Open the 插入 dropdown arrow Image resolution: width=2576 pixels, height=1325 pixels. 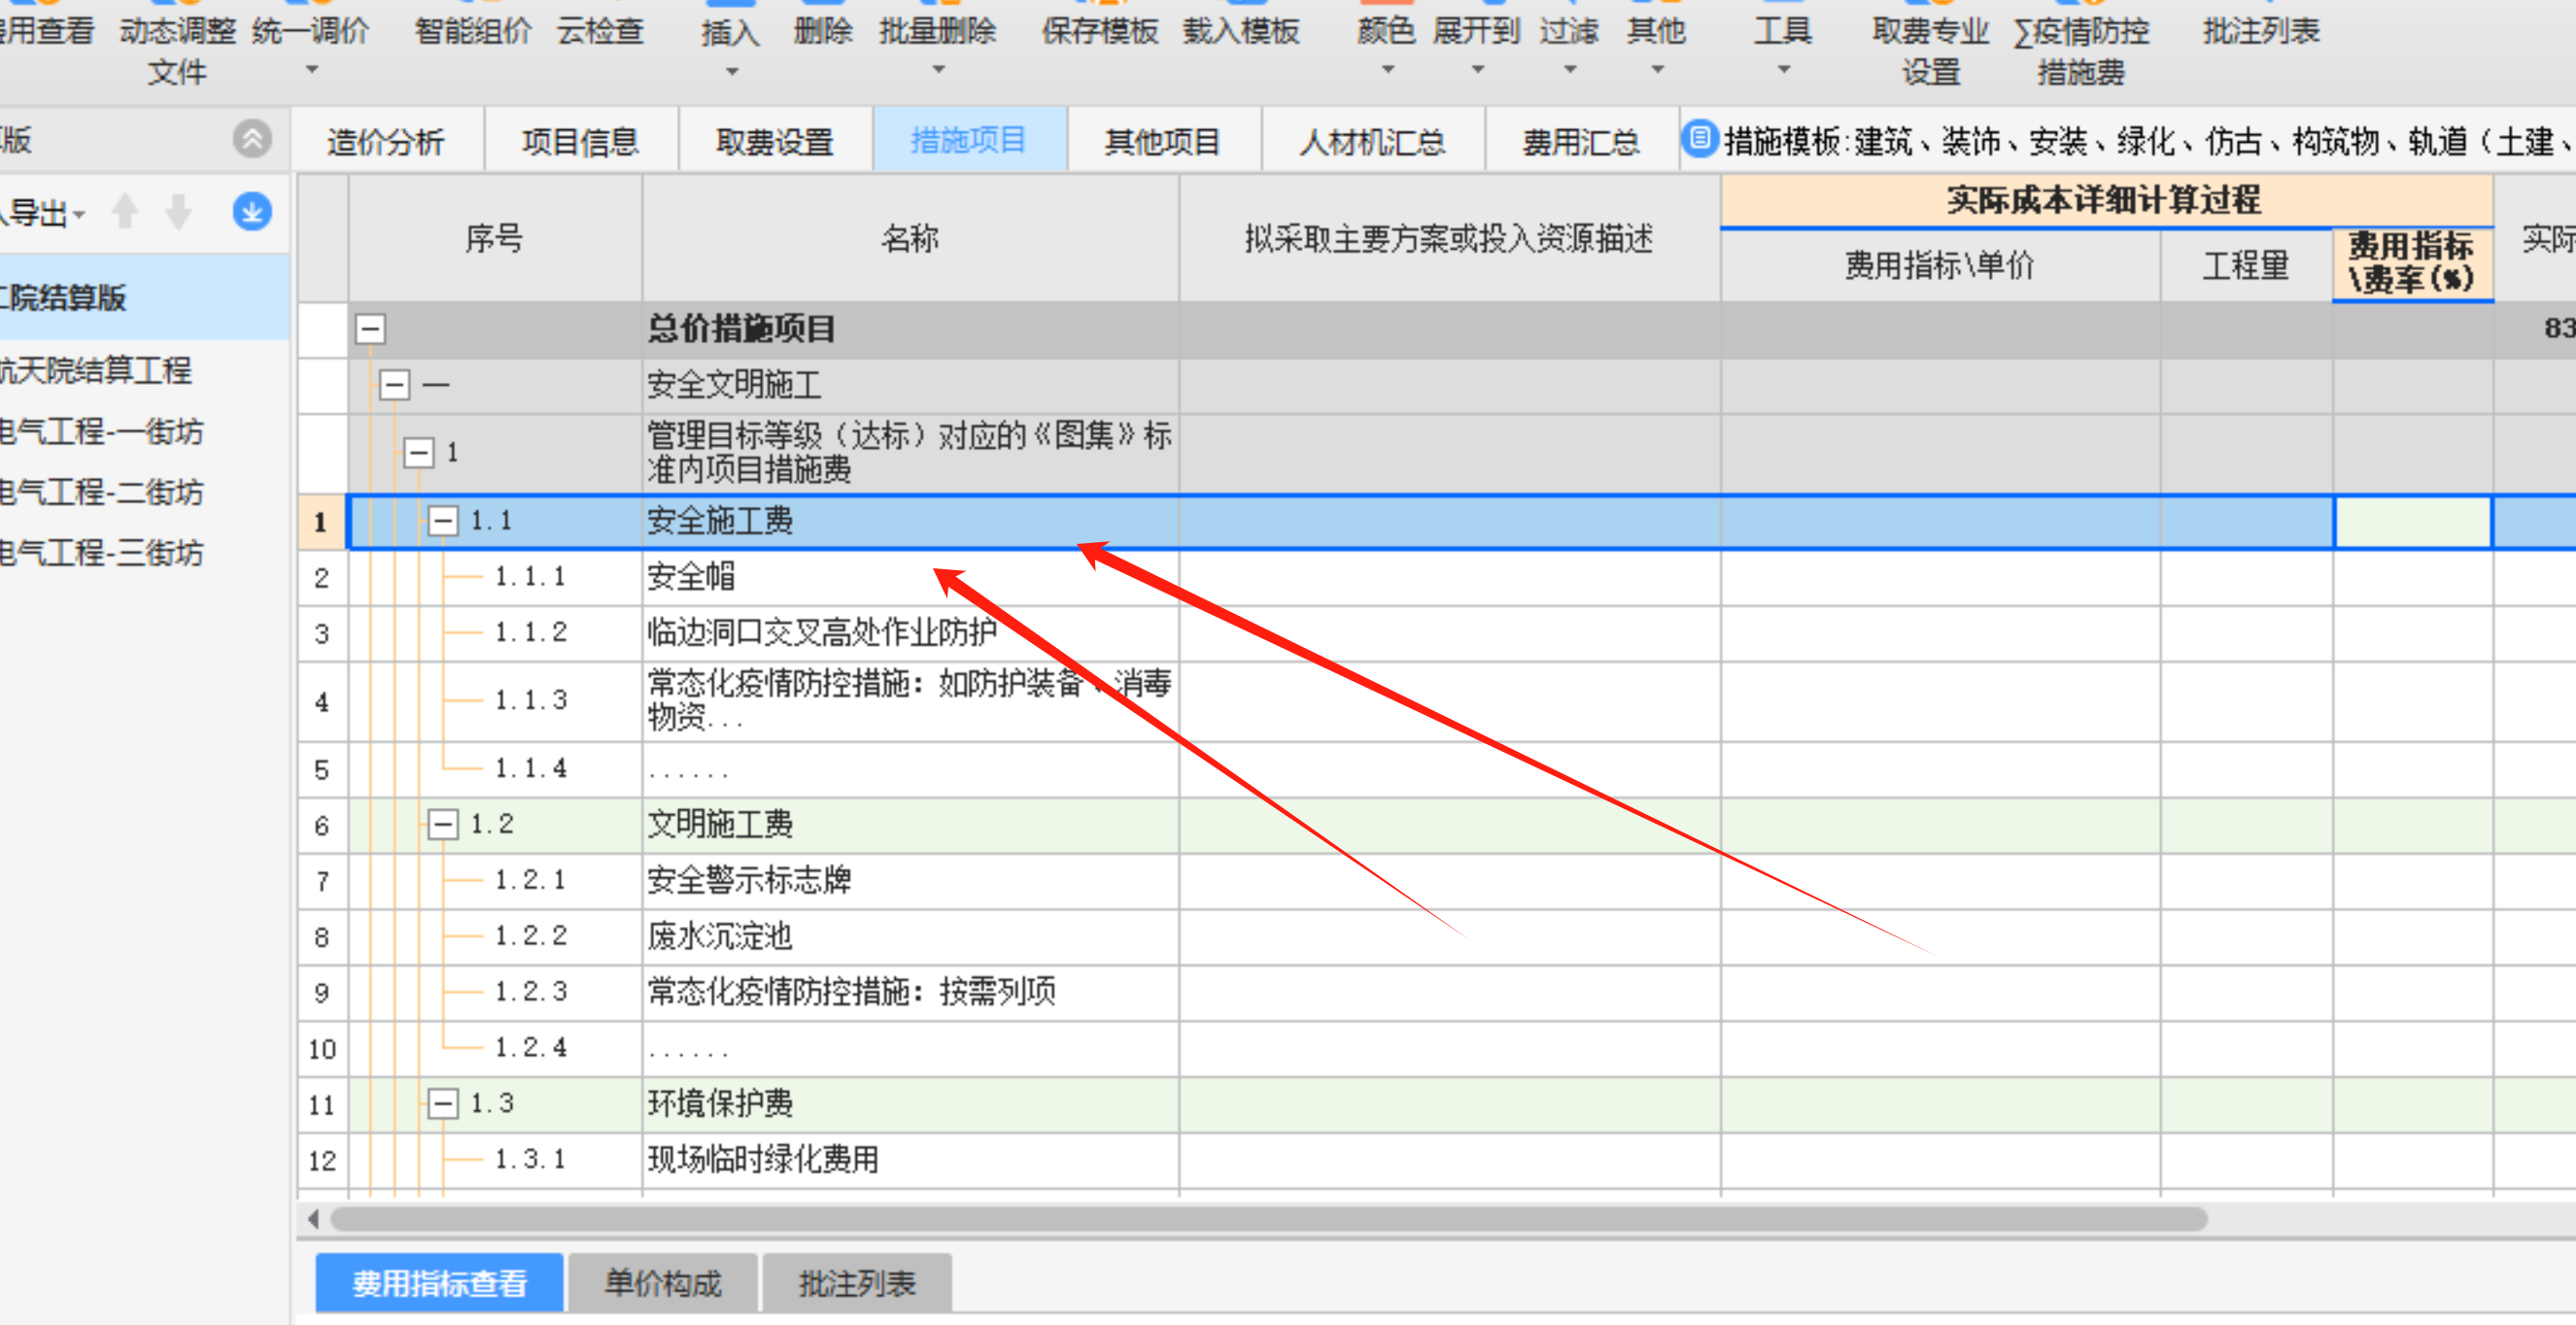[732, 71]
